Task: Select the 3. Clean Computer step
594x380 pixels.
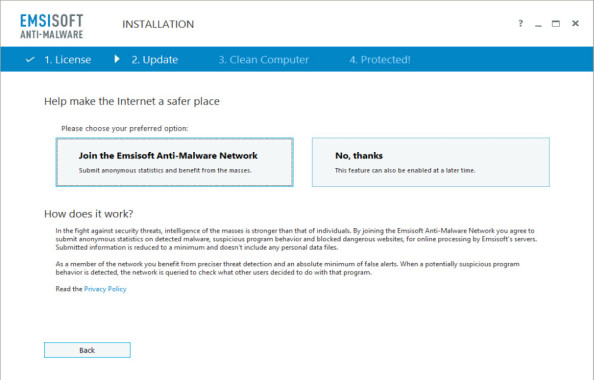Action: pyautogui.click(x=264, y=60)
